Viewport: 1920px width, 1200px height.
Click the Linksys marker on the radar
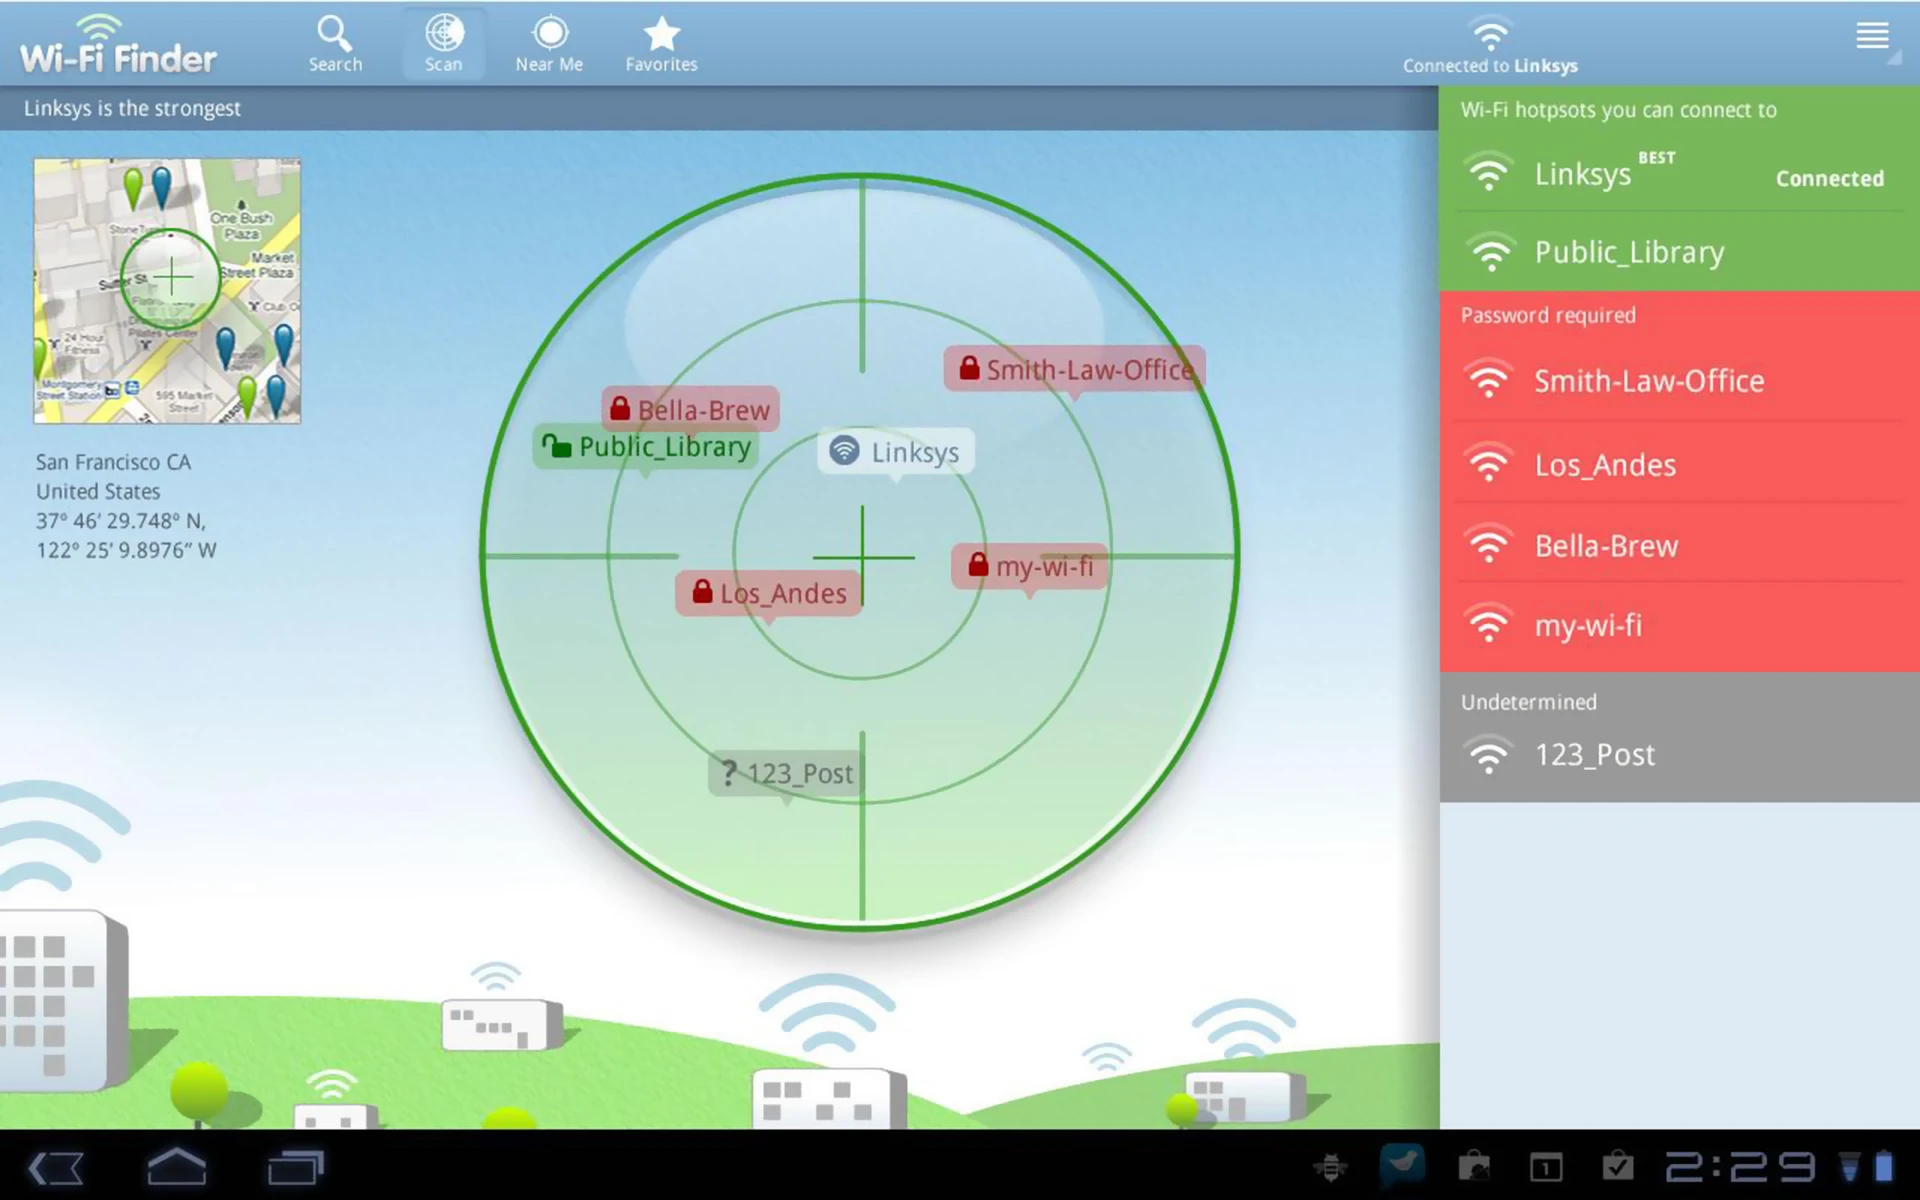tap(895, 452)
